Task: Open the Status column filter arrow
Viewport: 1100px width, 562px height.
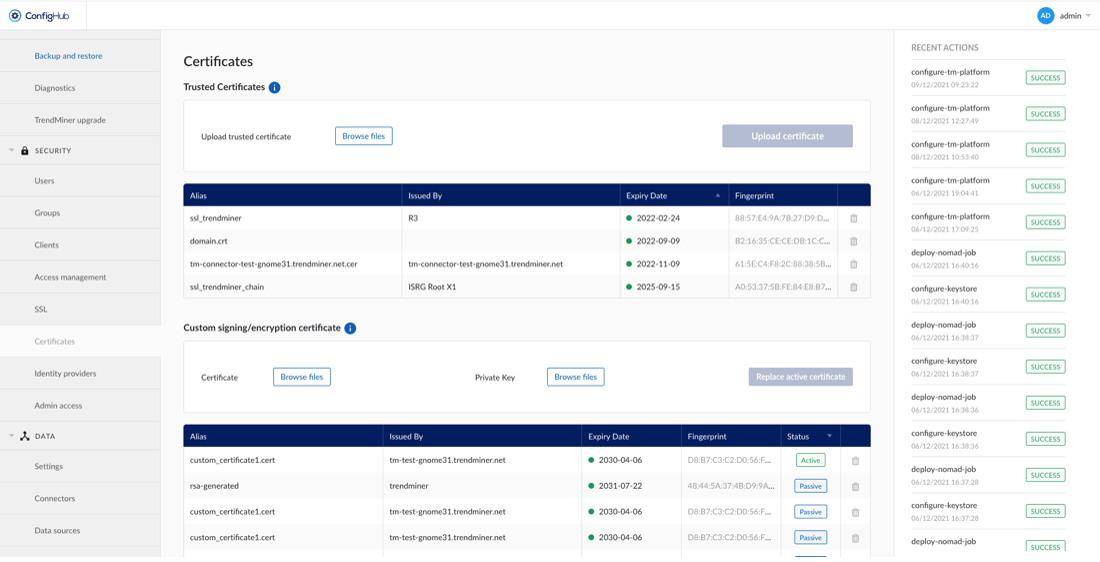Action: tap(829, 436)
